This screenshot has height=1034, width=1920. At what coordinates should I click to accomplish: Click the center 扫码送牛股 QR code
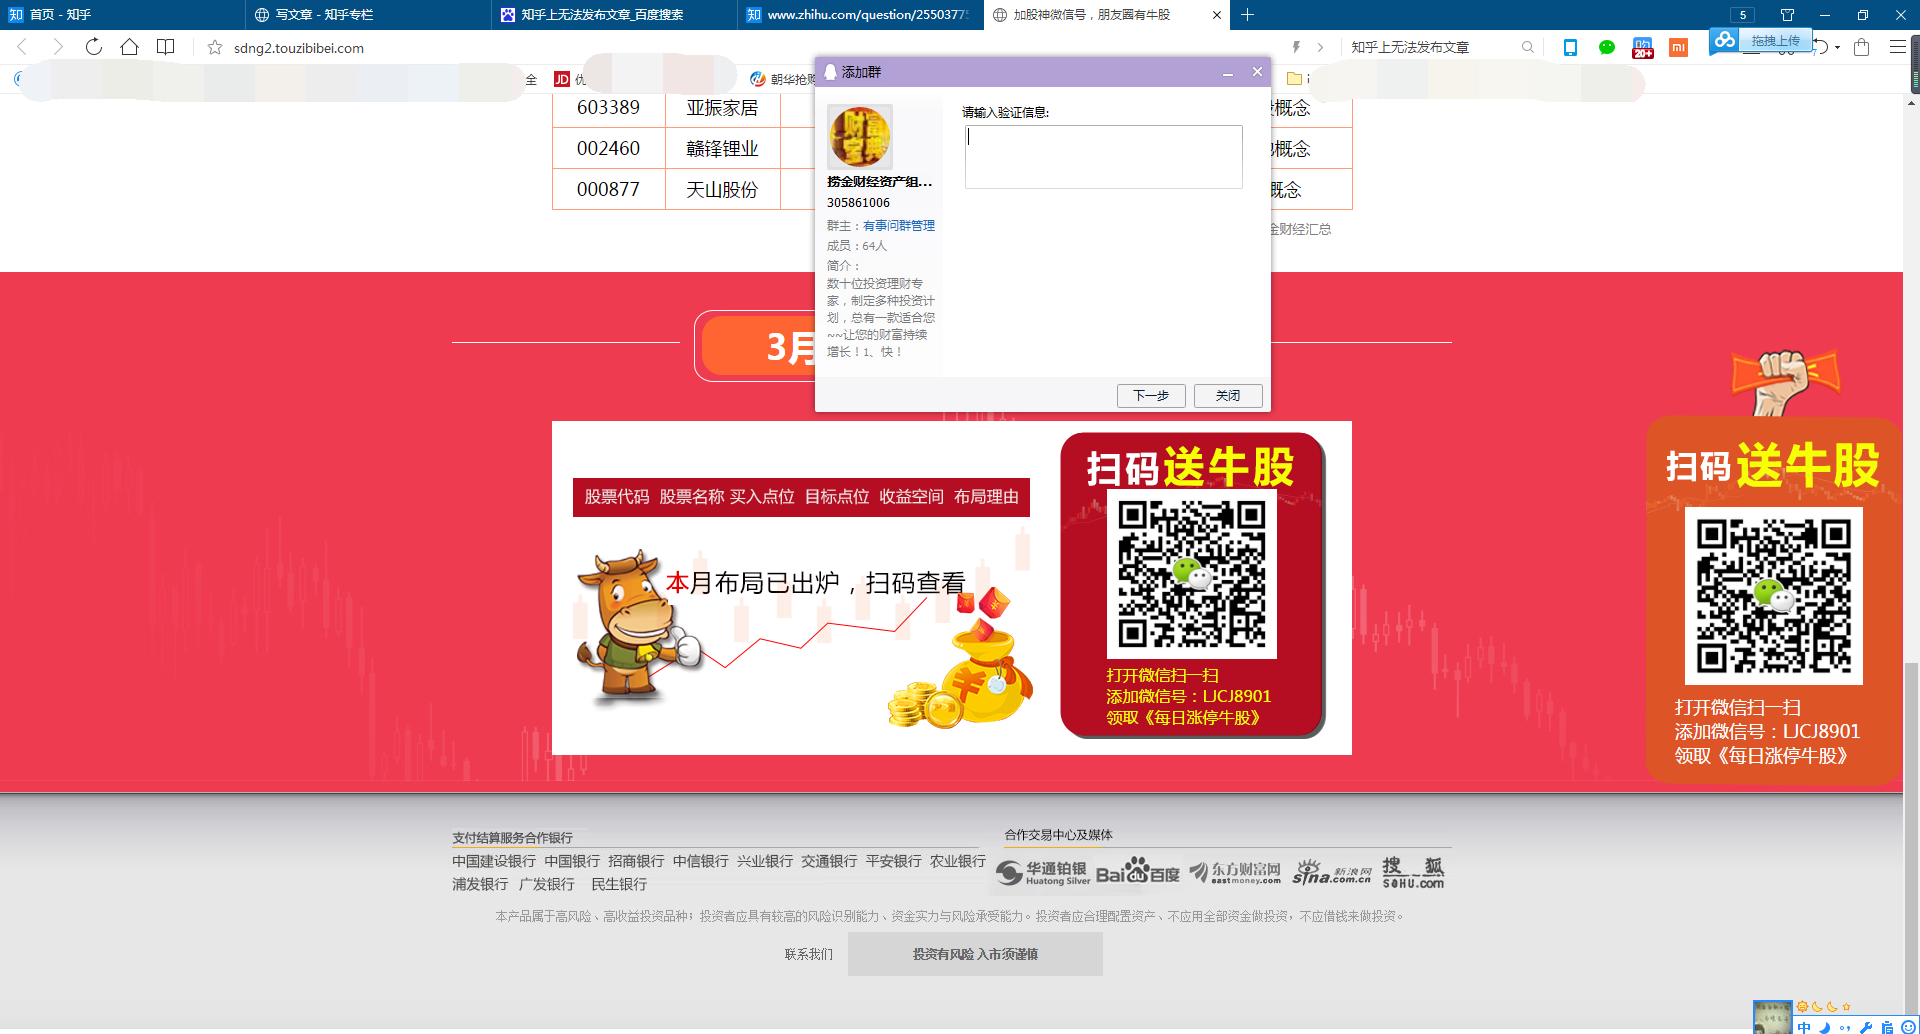(x=1191, y=574)
